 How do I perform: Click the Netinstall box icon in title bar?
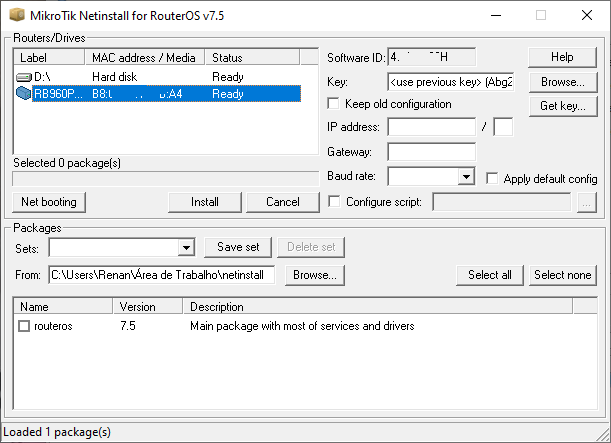[17, 15]
